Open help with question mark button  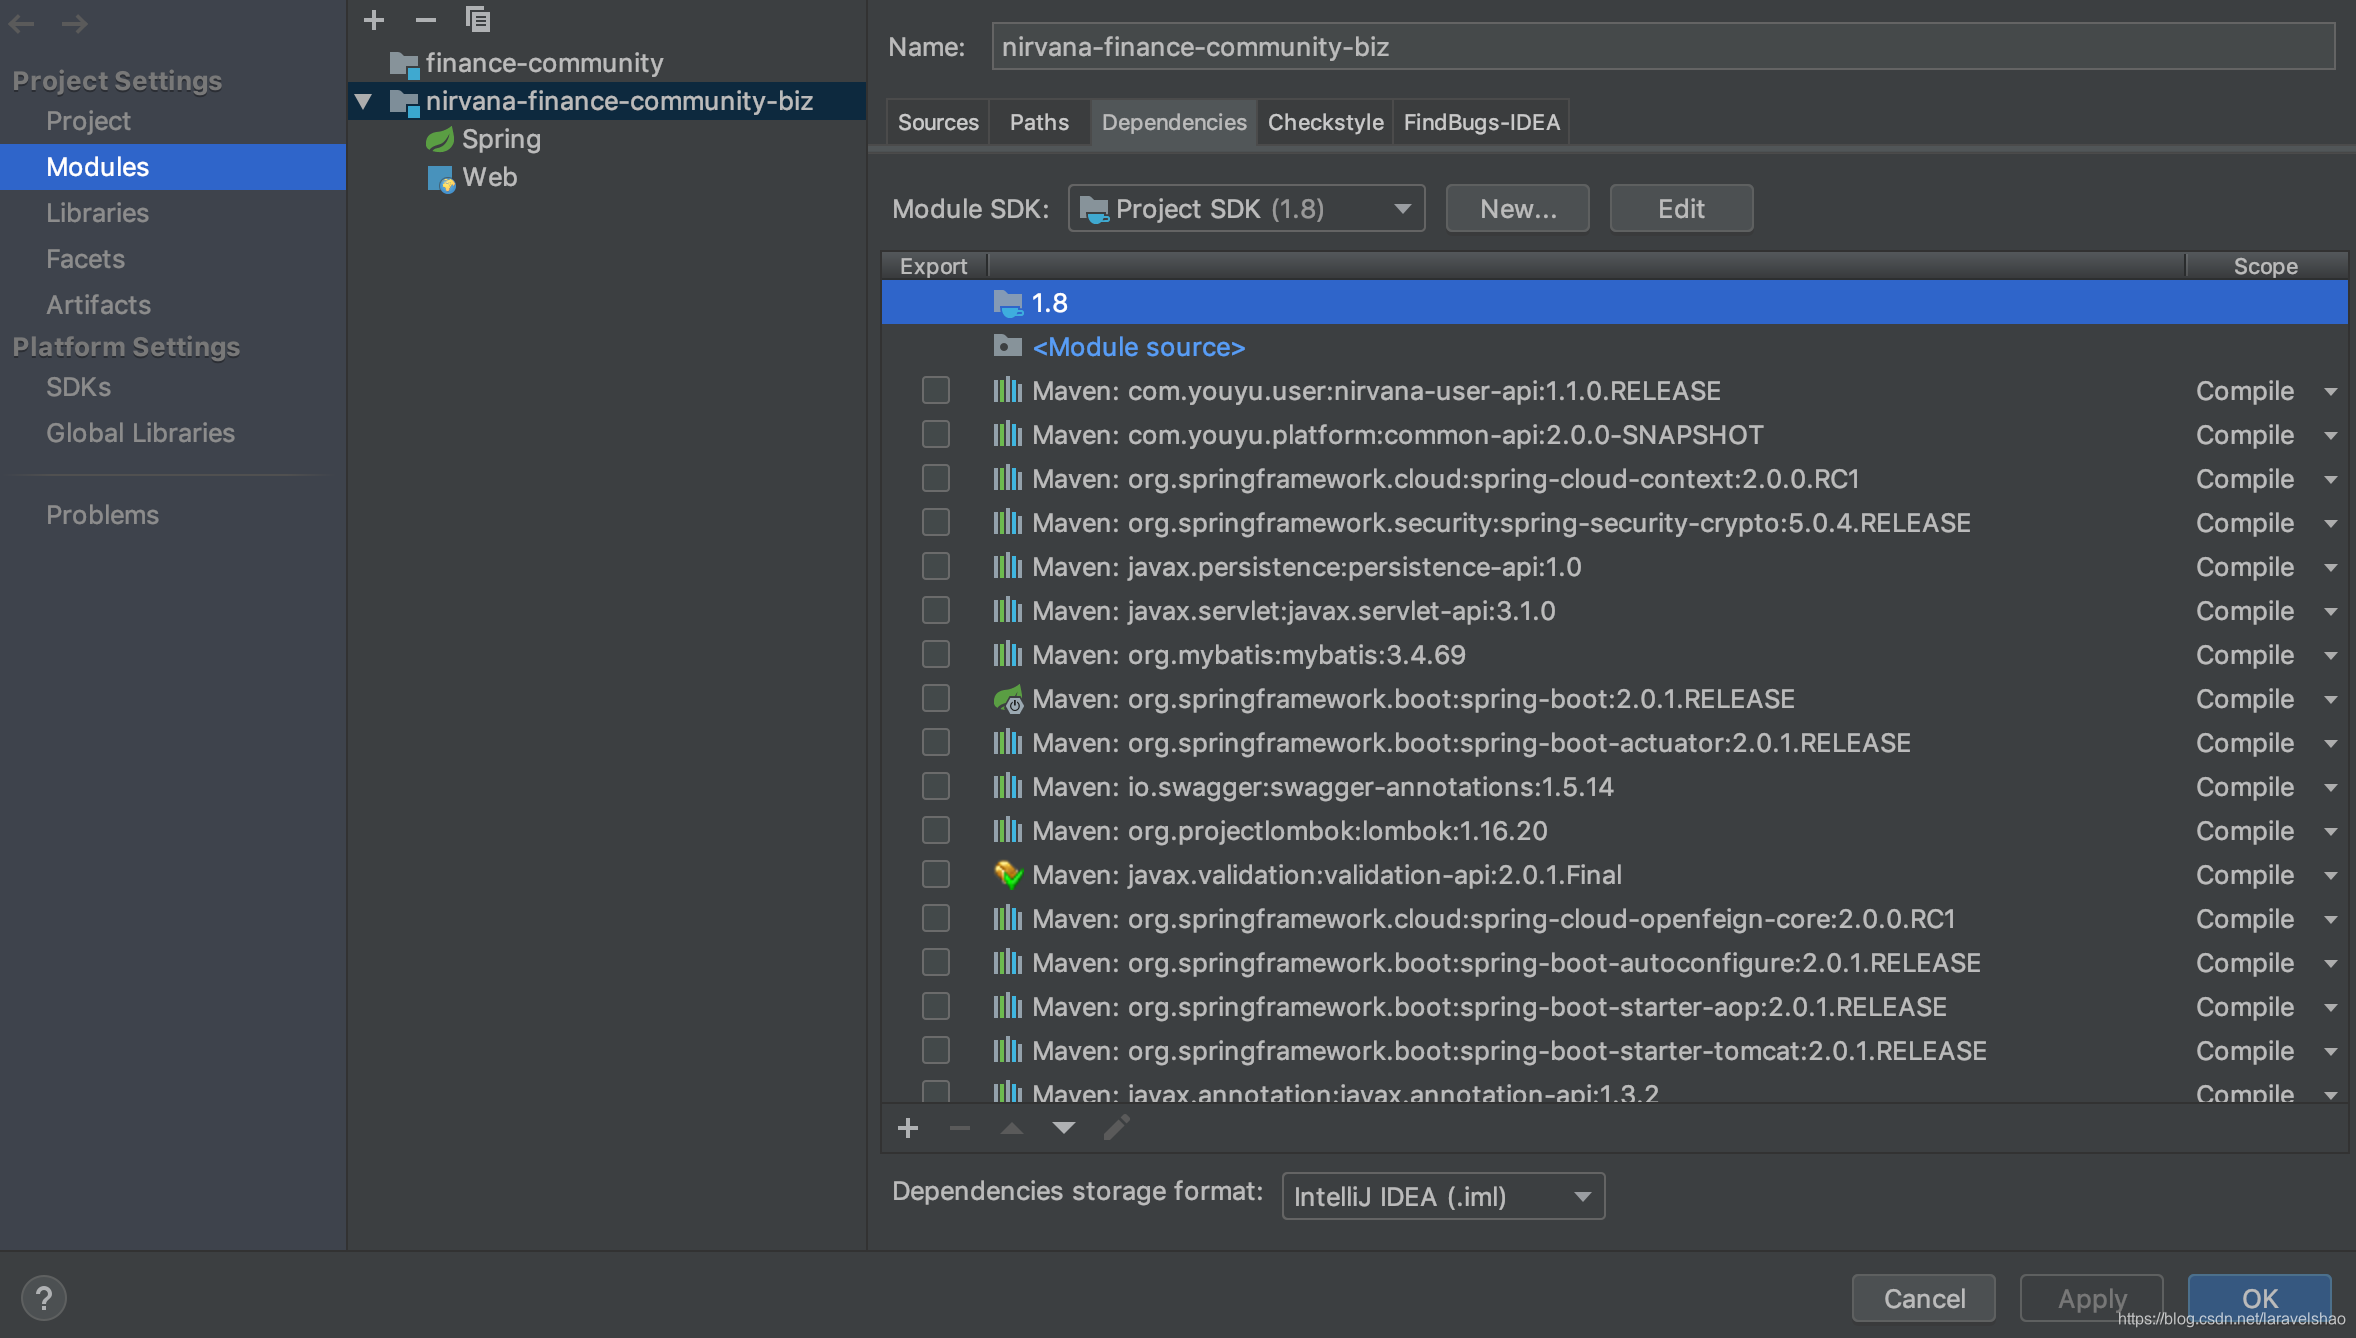click(44, 1299)
